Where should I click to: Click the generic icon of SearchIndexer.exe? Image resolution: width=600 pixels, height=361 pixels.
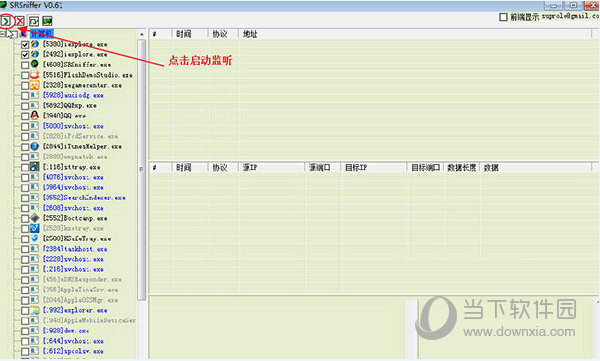(x=35, y=198)
